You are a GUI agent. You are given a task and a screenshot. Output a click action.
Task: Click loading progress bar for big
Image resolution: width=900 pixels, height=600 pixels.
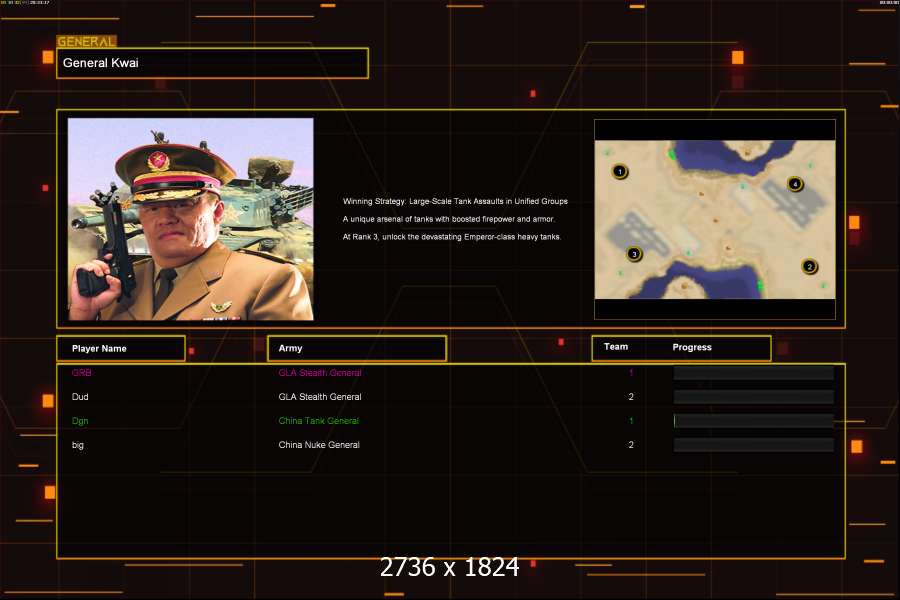tap(754, 445)
